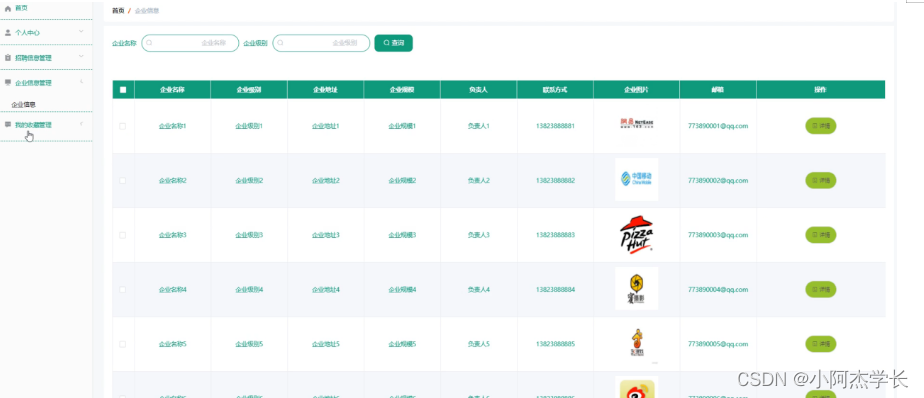Check the checkbox for 企业名称4 row

pos(123,290)
